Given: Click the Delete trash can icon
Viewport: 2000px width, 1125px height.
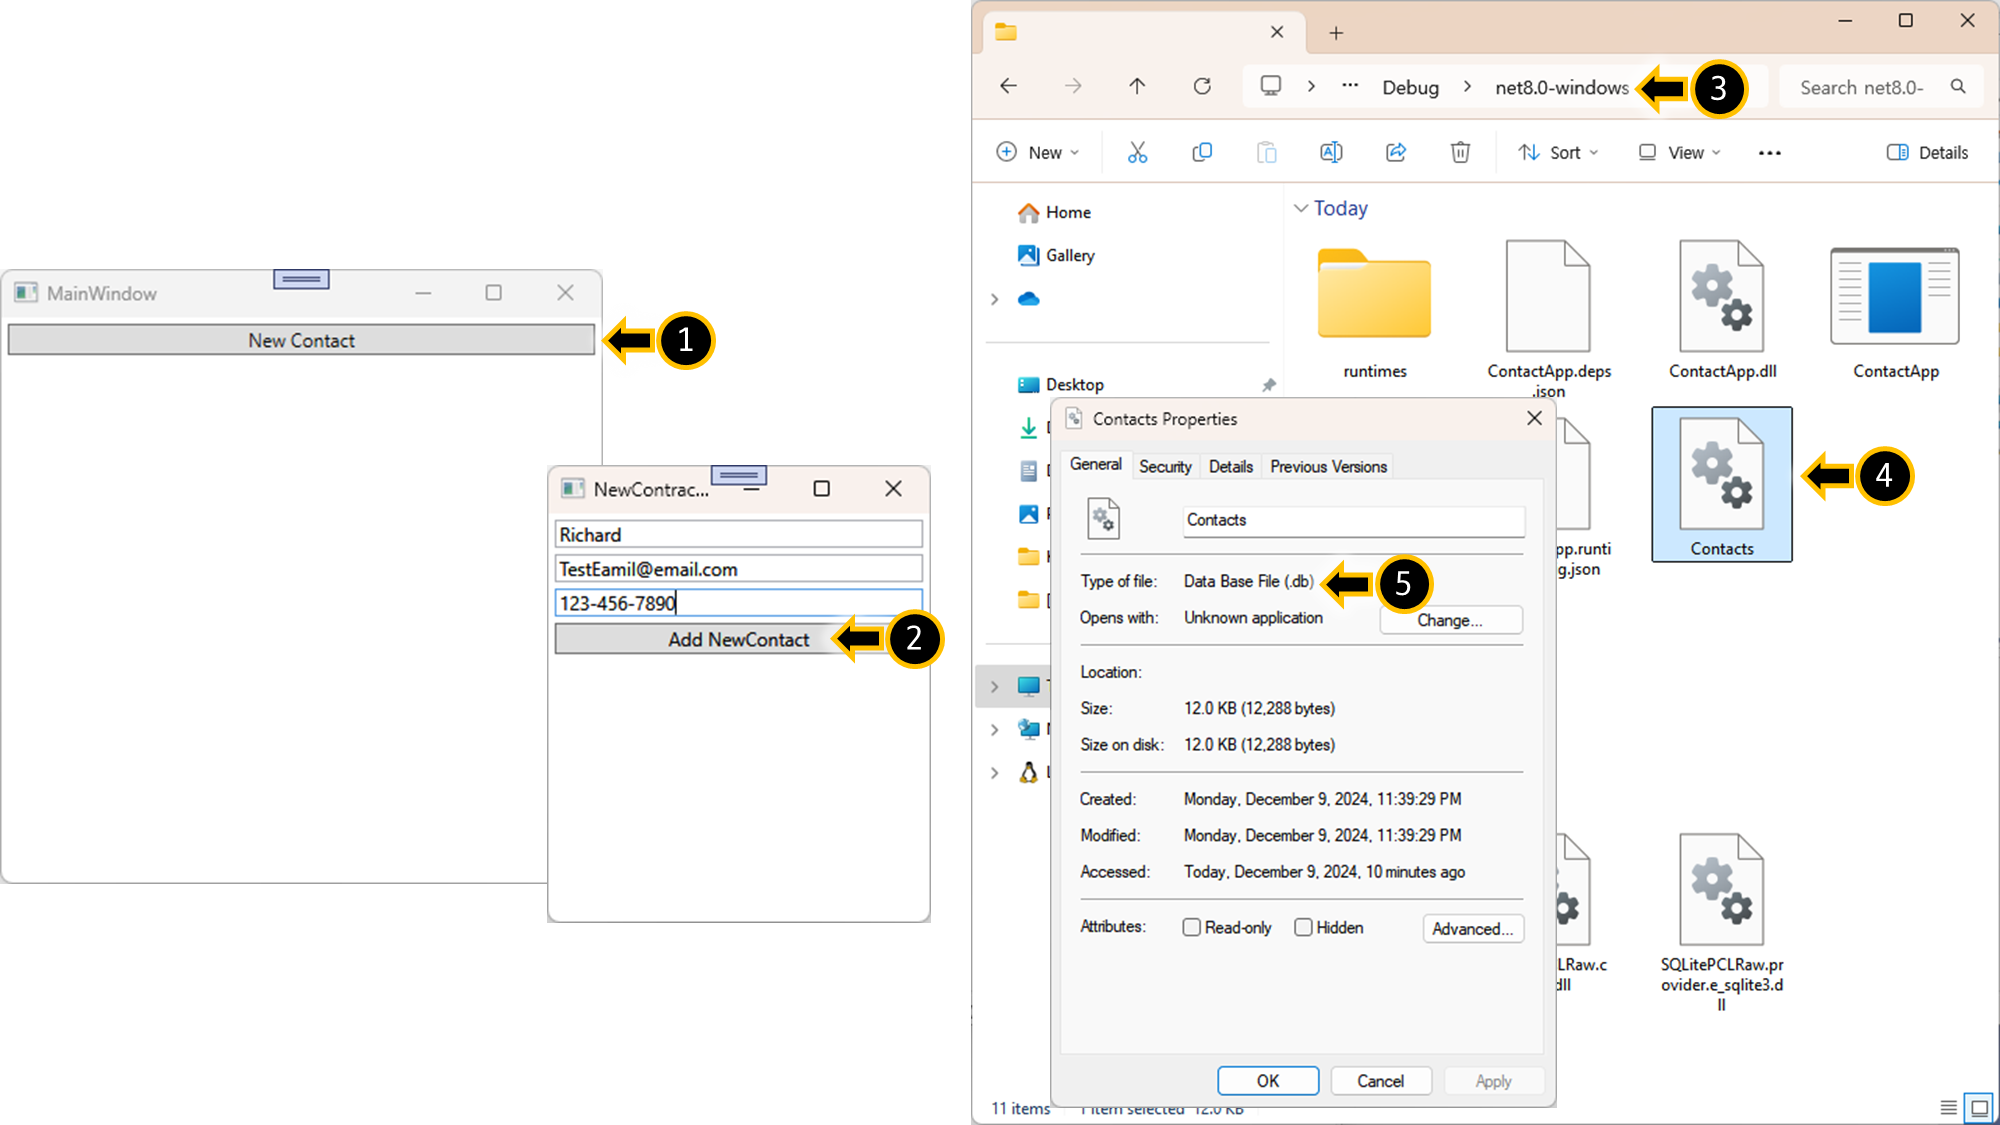Looking at the screenshot, I should point(1460,152).
